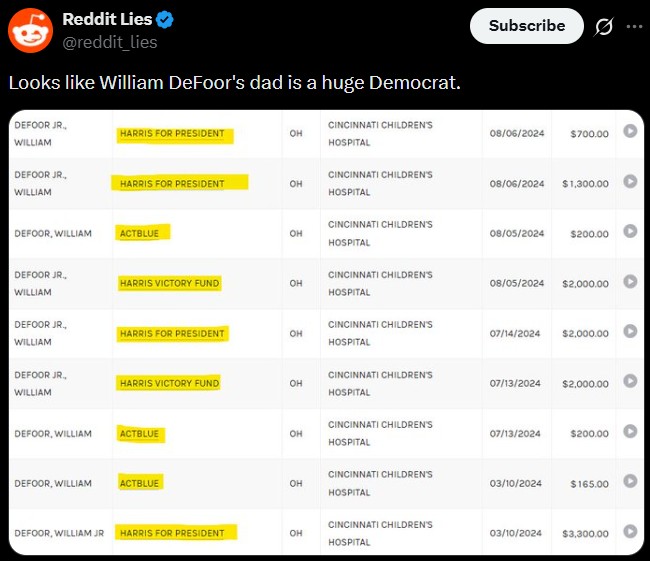Click arrow icon on 08/05/2024 $200.00 row
The width and height of the screenshot is (650, 561).
(630, 231)
